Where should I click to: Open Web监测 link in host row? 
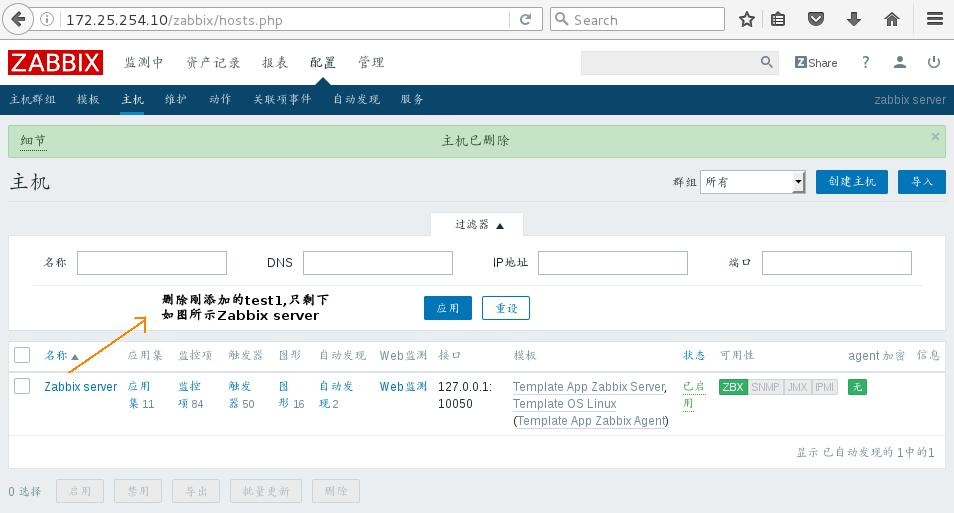point(403,387)
